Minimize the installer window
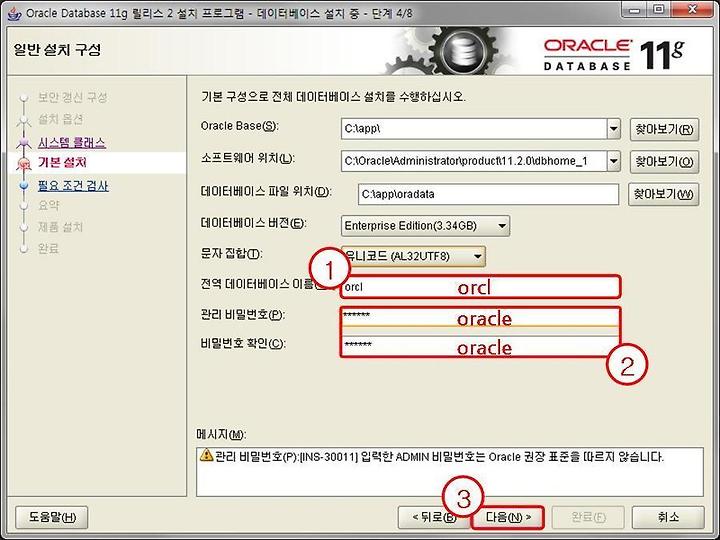 [x=635, y=10]
